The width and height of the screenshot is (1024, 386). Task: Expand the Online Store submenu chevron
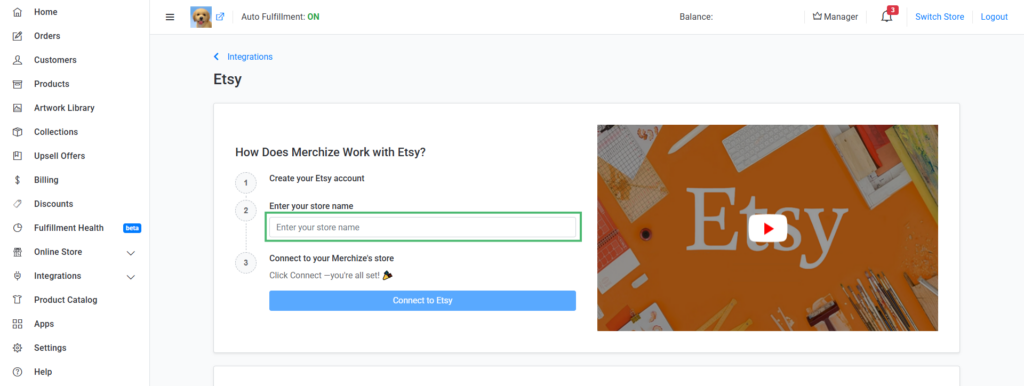tap(131, 253)
